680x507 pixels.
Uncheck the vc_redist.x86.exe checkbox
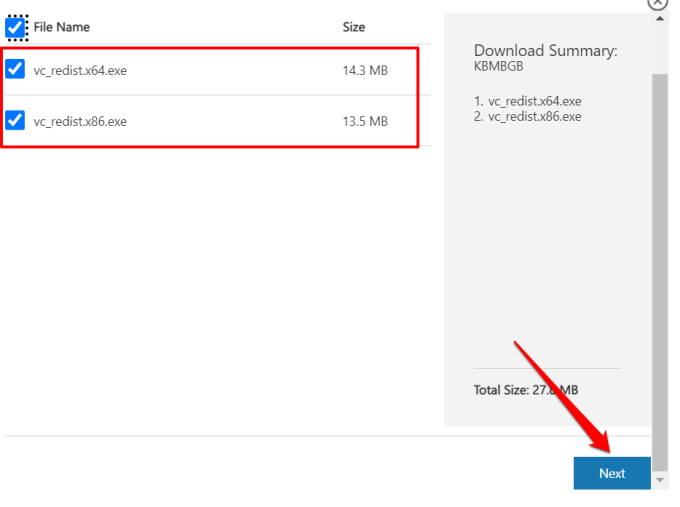pos(15,121)
